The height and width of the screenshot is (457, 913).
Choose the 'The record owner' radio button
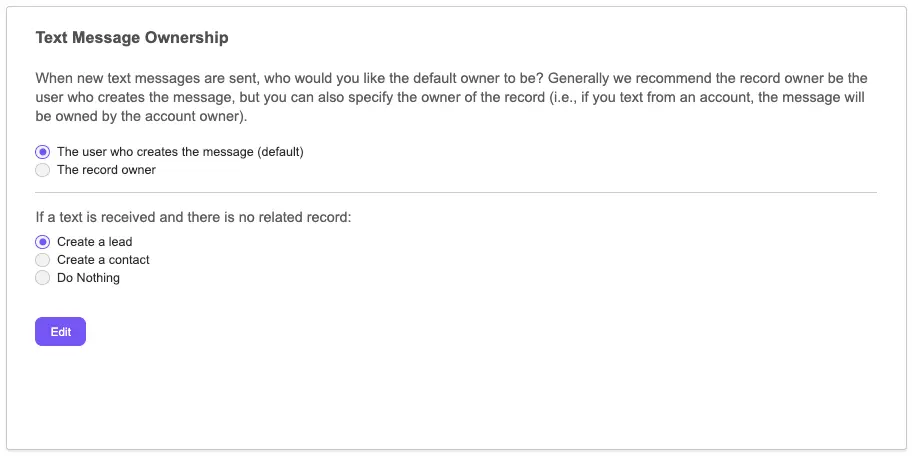click(x=42, y=170)
